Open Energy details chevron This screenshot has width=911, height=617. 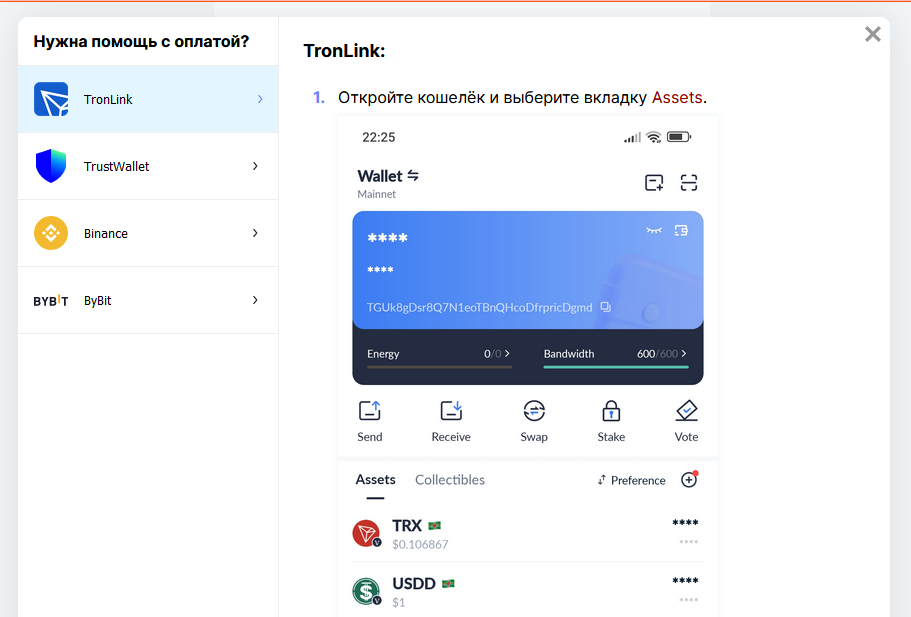[x=507, y=353]
